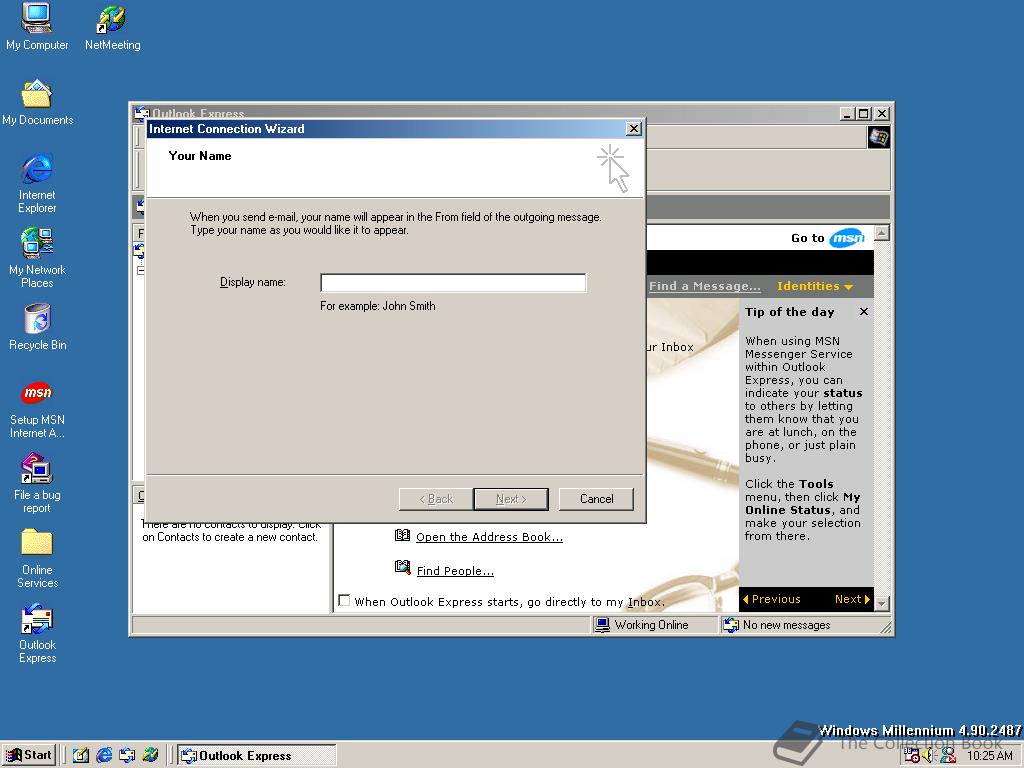Open the Start menu
Image resolution: width=1024 pixels, height=768 pixels.
[x=29, y=755]
